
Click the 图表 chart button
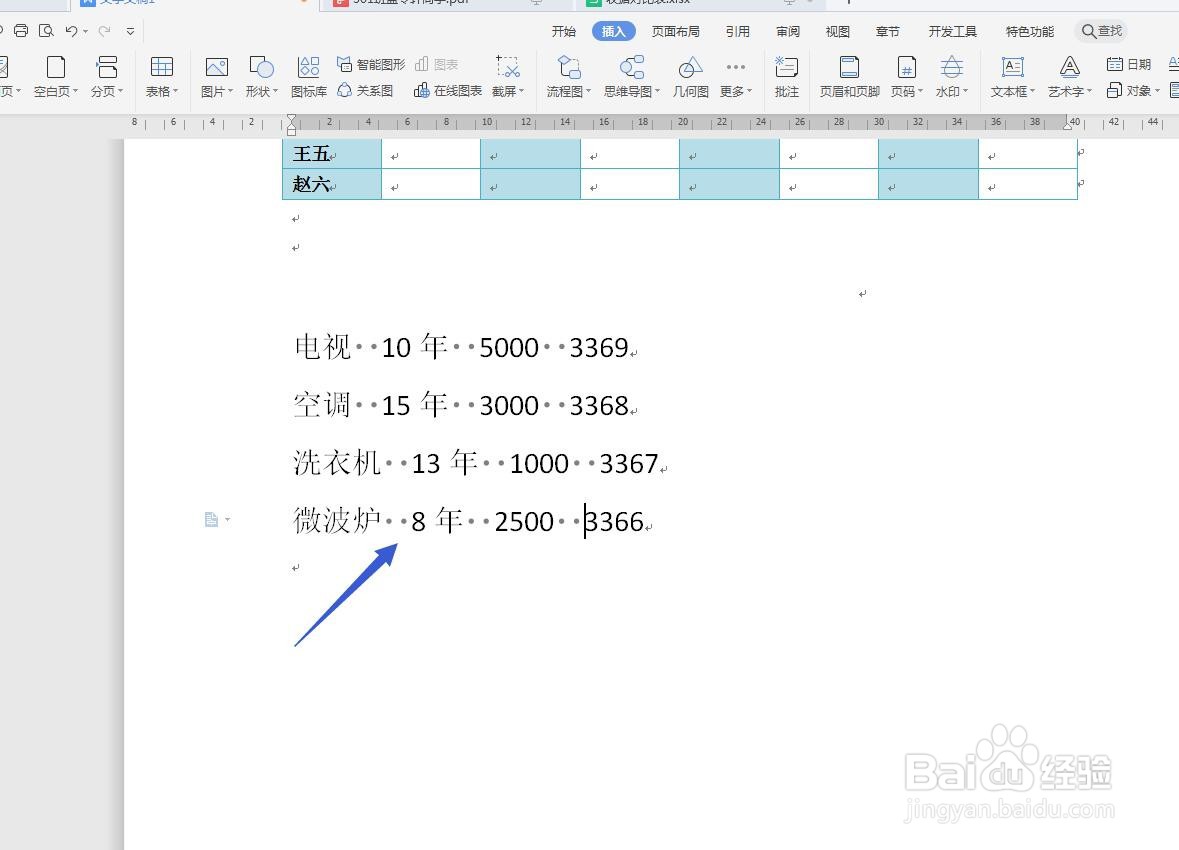click(x=437, y=65)
